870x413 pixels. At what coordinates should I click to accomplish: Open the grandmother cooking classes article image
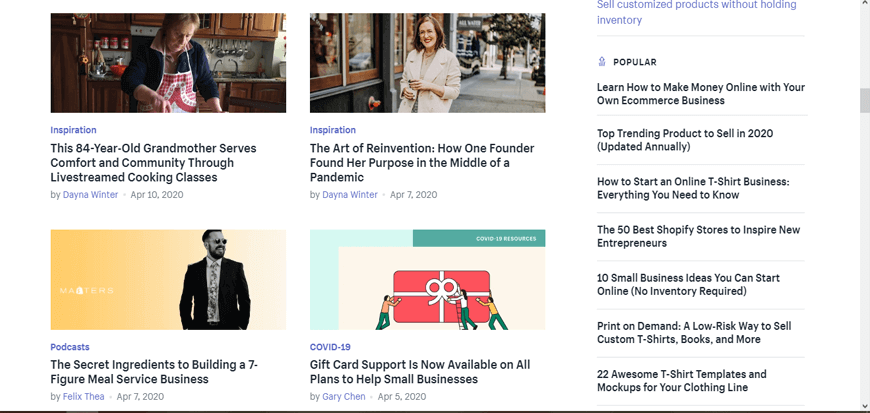click(168, 63)
